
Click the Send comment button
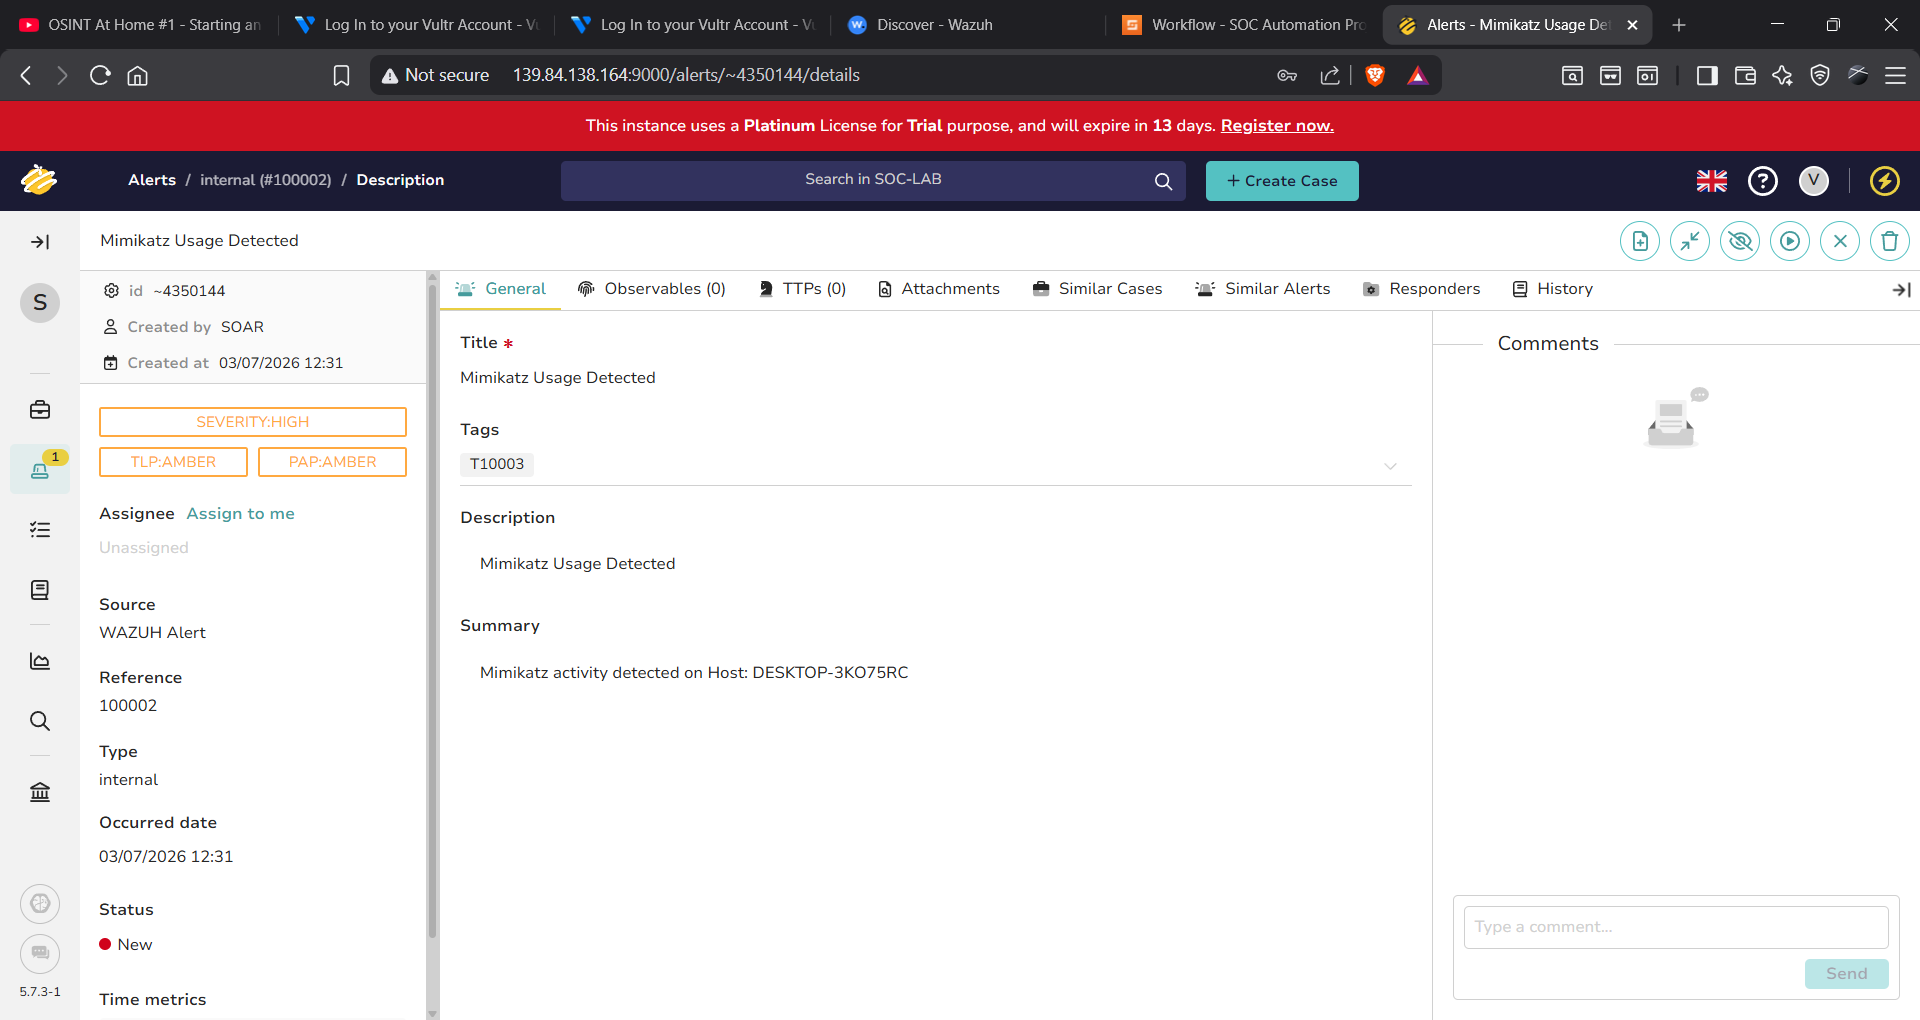pos(1846,974)
